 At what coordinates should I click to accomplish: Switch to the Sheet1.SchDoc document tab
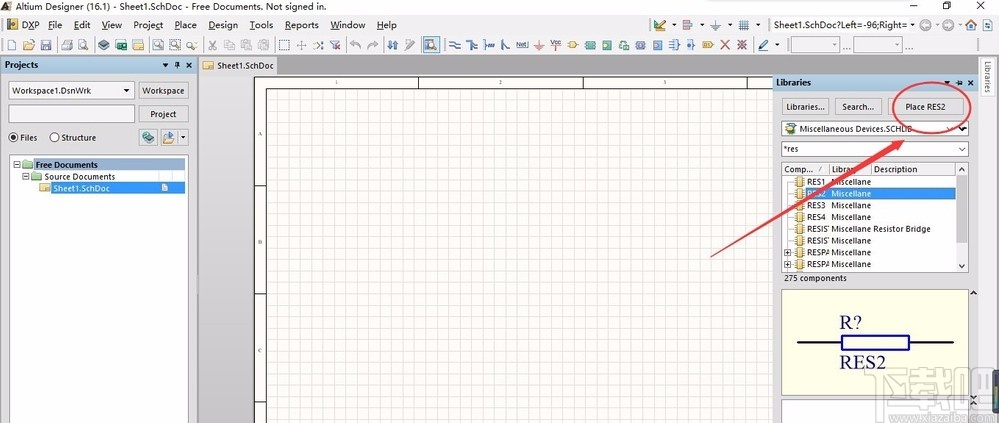point(239,66)
